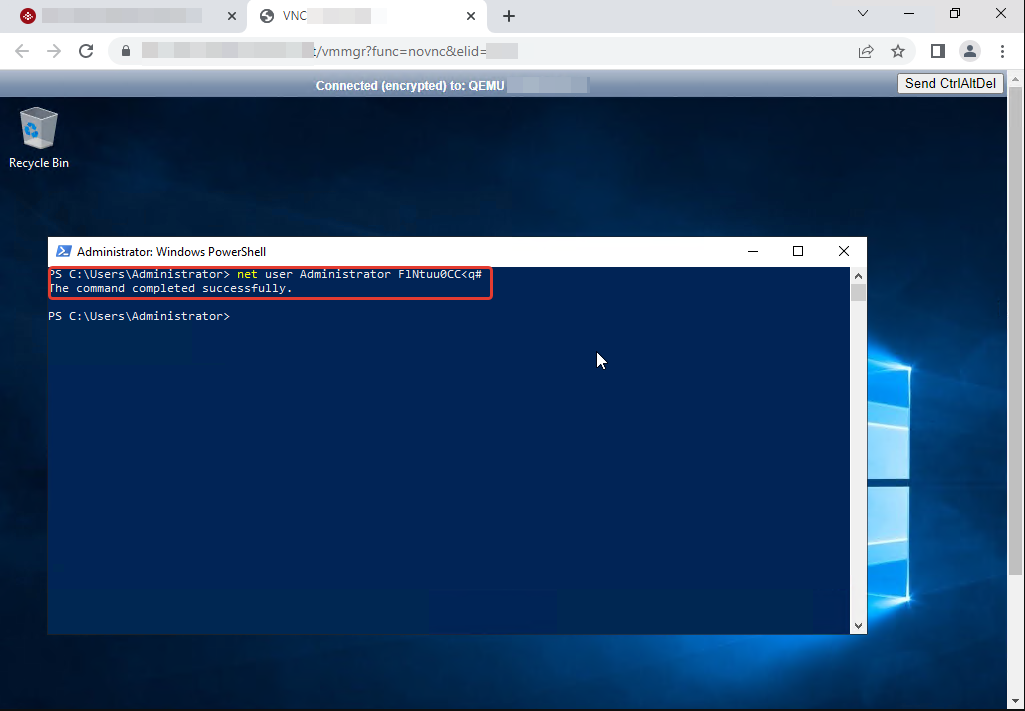The image size is (1025, 711).
Task: Bookmark this page via the star icon
Action: click(897, 50)
